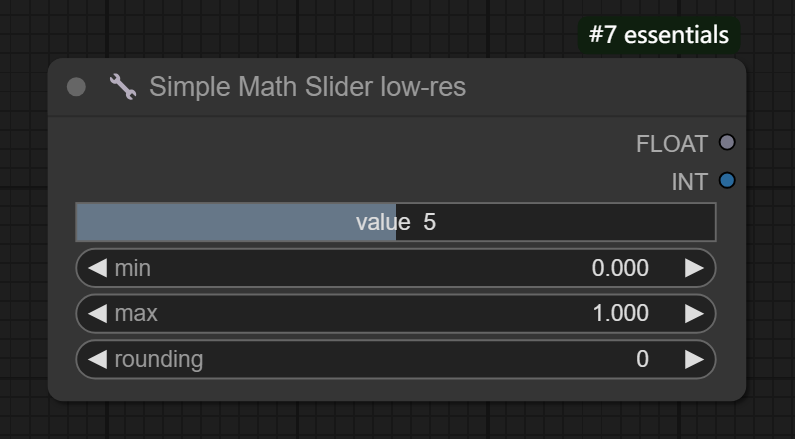Screen dimensions: 795x439
Task: Increase min with the right arrow
Action: (x=694, y=268)
